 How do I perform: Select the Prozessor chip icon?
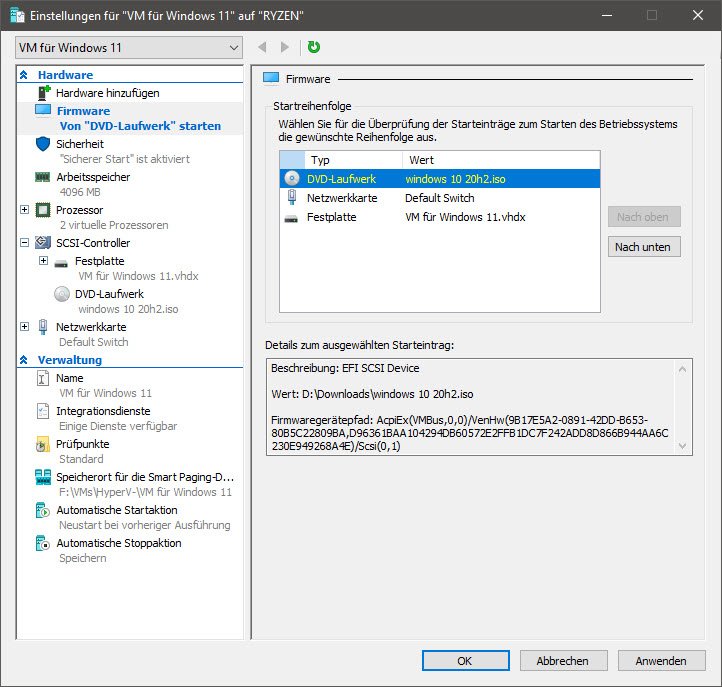tap(43, 210)
